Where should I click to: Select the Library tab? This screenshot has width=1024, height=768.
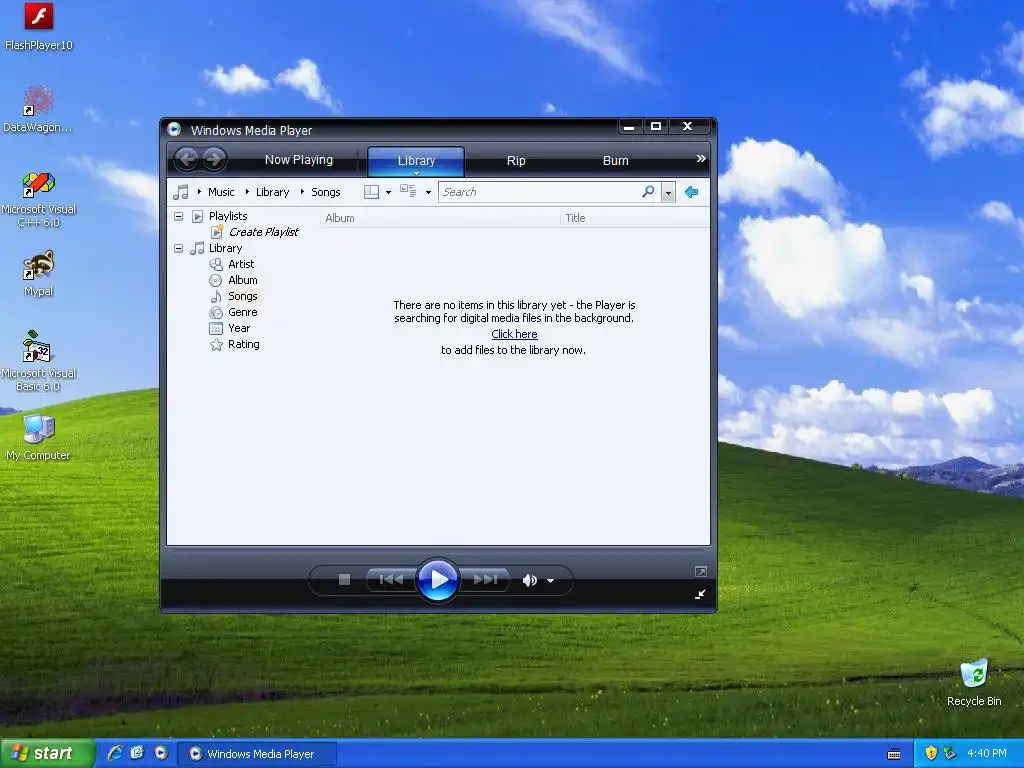click(x=416, y=161)
